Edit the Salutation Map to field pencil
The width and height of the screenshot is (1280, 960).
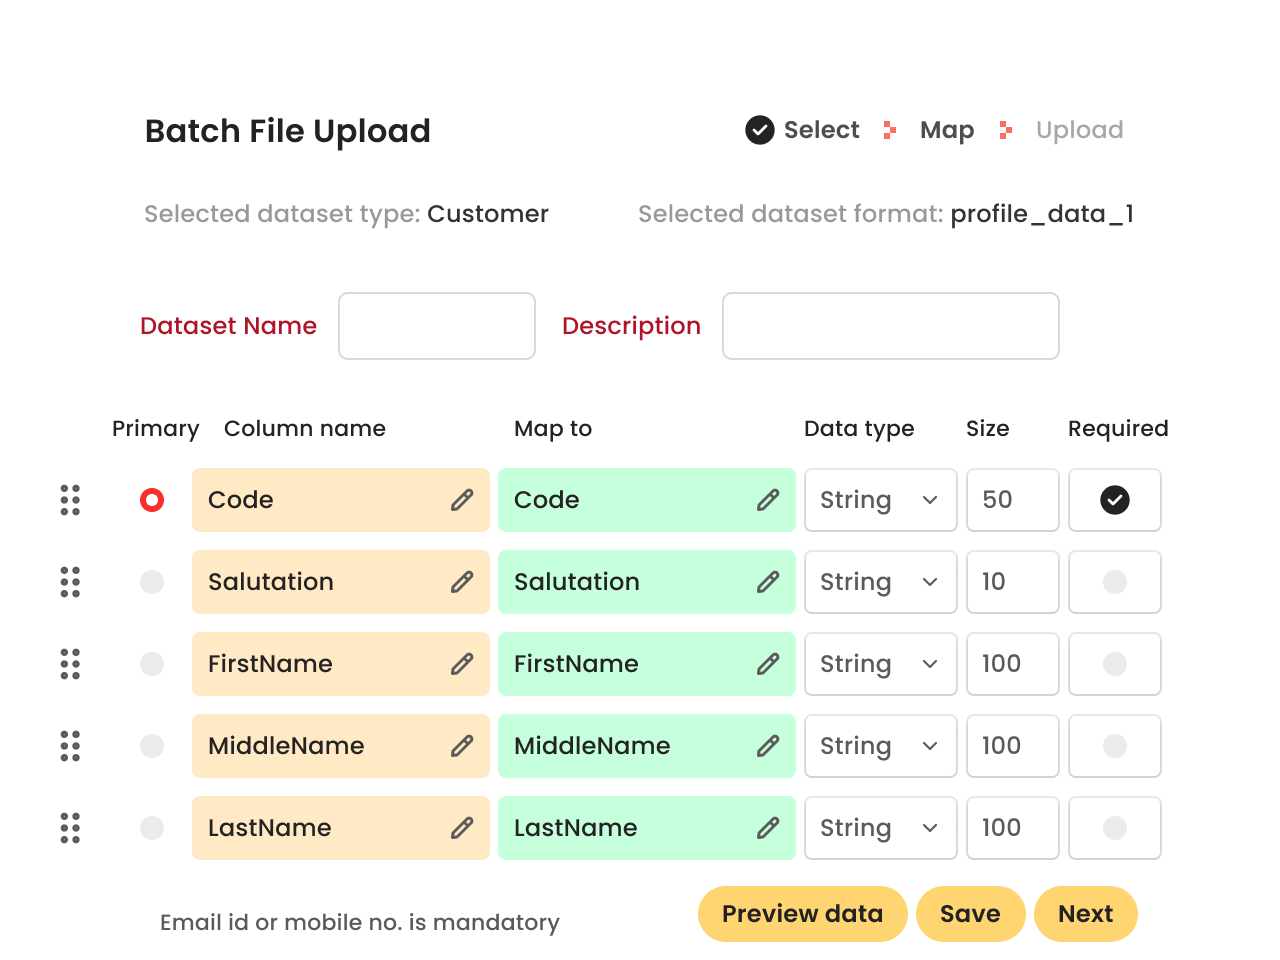pos(767,582)
